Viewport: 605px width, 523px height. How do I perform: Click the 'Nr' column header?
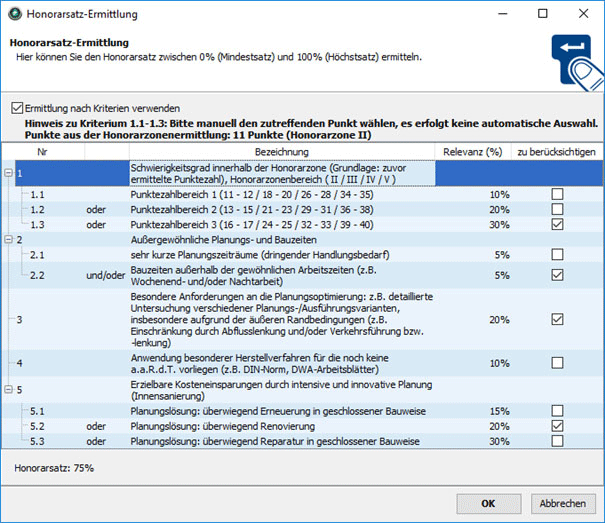pos(42,152)
